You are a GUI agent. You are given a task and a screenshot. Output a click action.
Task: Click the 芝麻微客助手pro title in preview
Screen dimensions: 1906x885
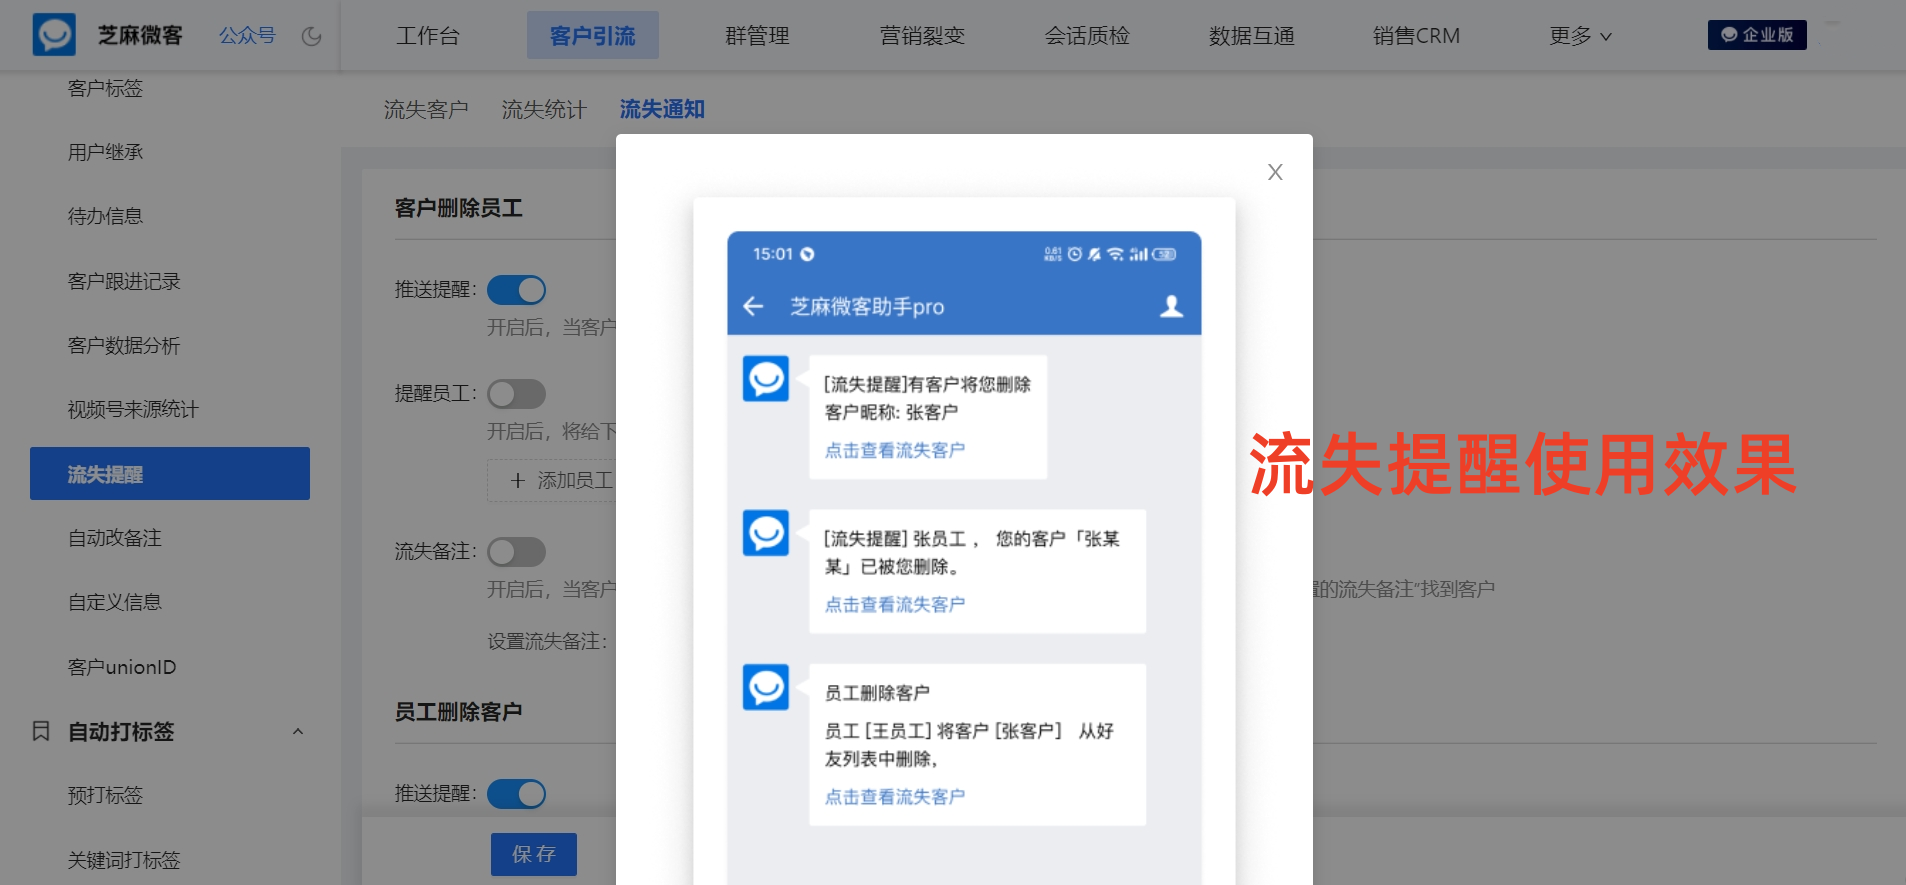click(x=867, y=307)
